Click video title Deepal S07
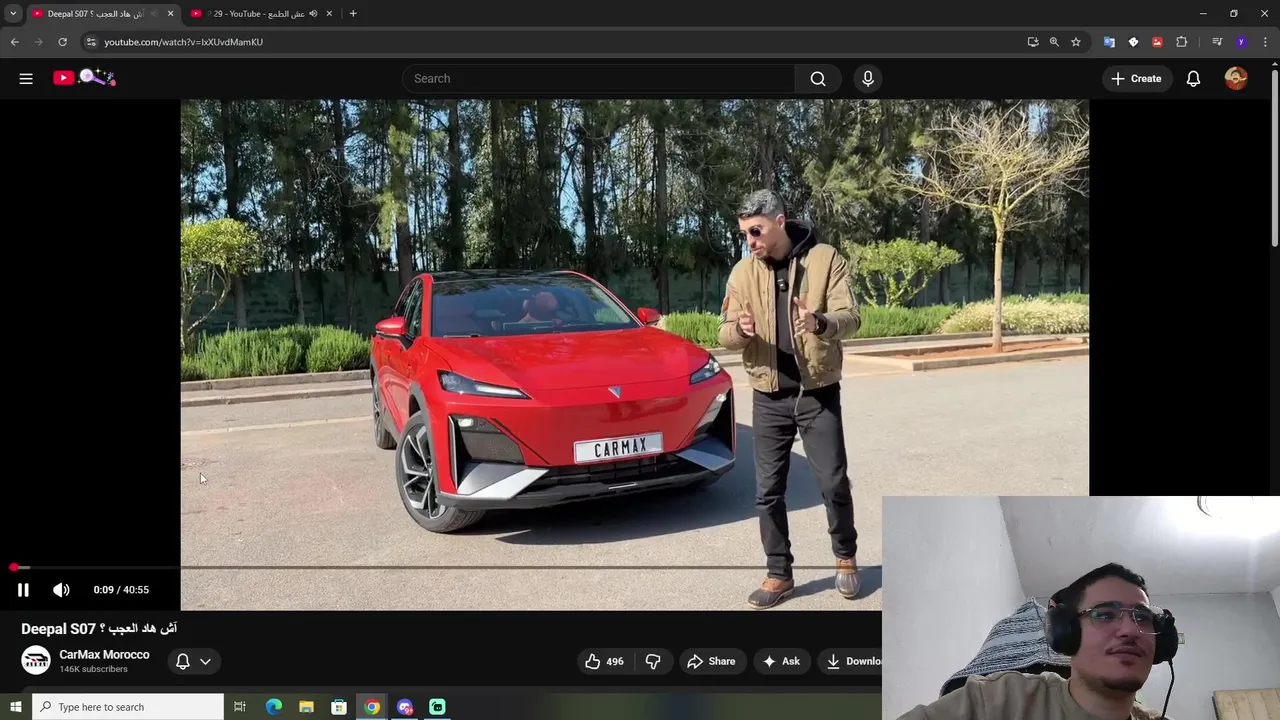This screenshot has width=1280, height=720. 99,629
